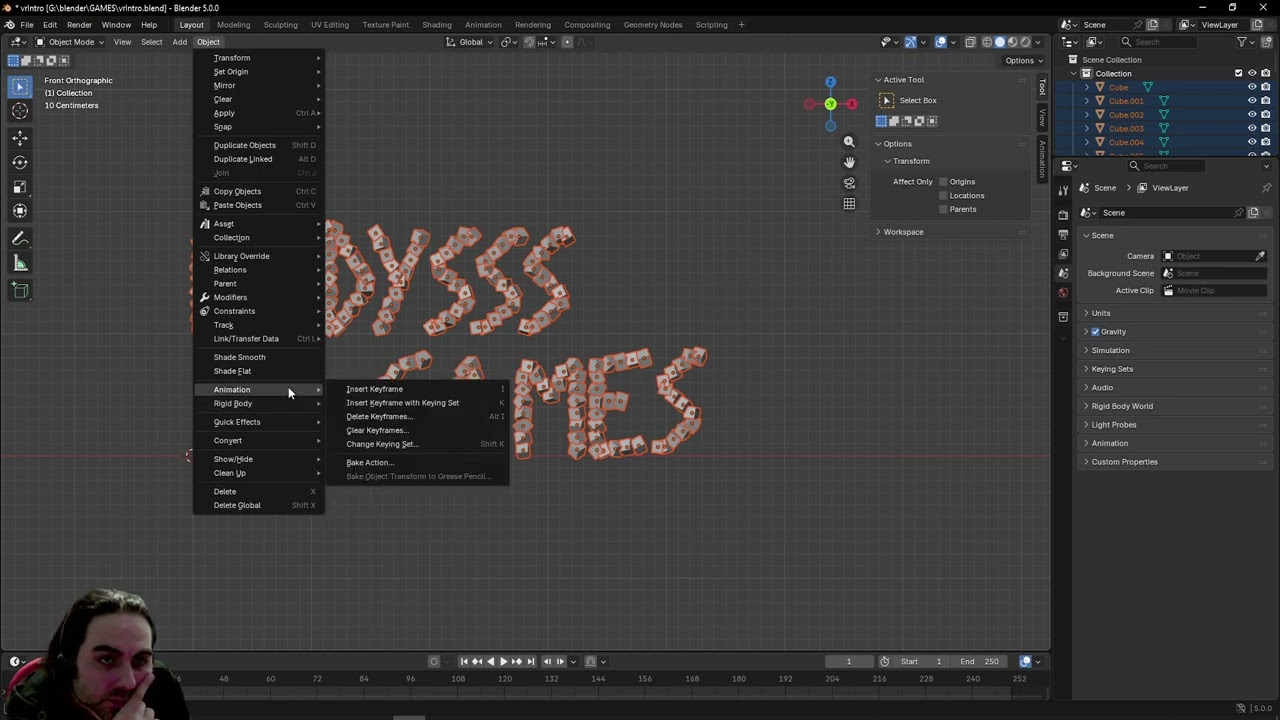Select Shade Smooth in Object menu

point(258,357)
